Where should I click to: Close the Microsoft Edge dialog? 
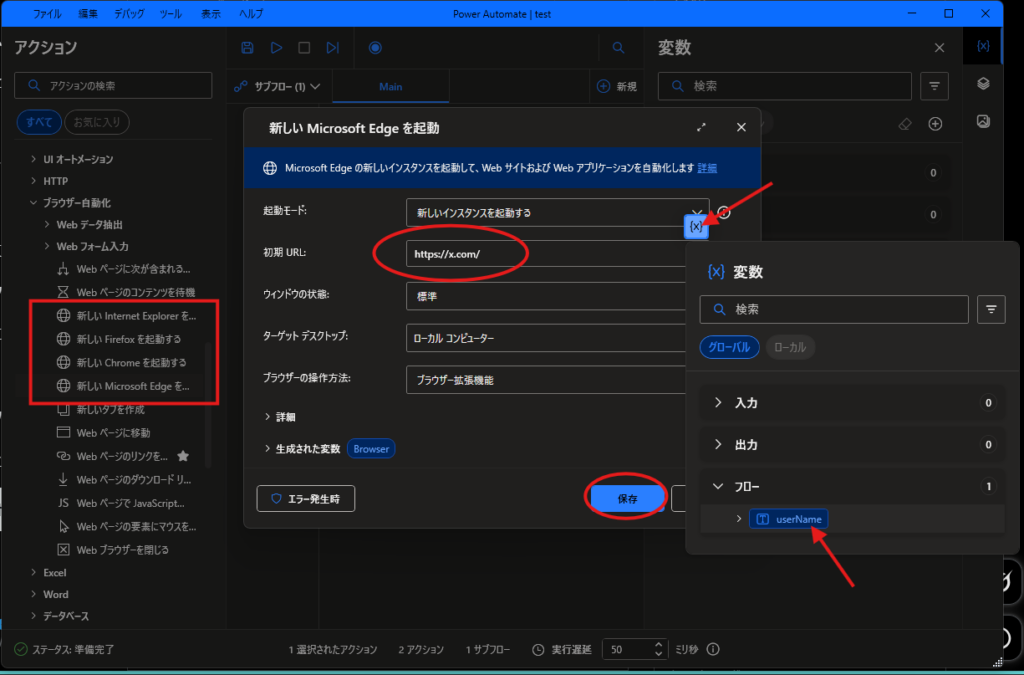coord(741,127)
